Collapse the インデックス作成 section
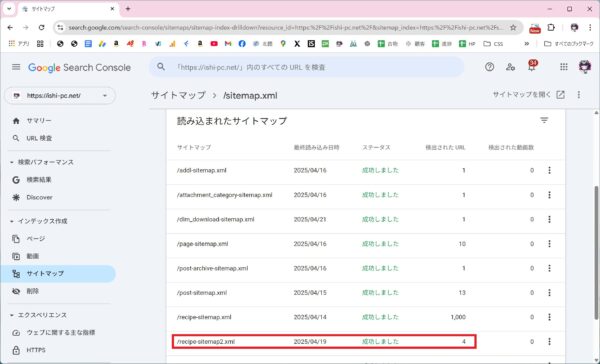The image size is (600, 364). point(11,221)
